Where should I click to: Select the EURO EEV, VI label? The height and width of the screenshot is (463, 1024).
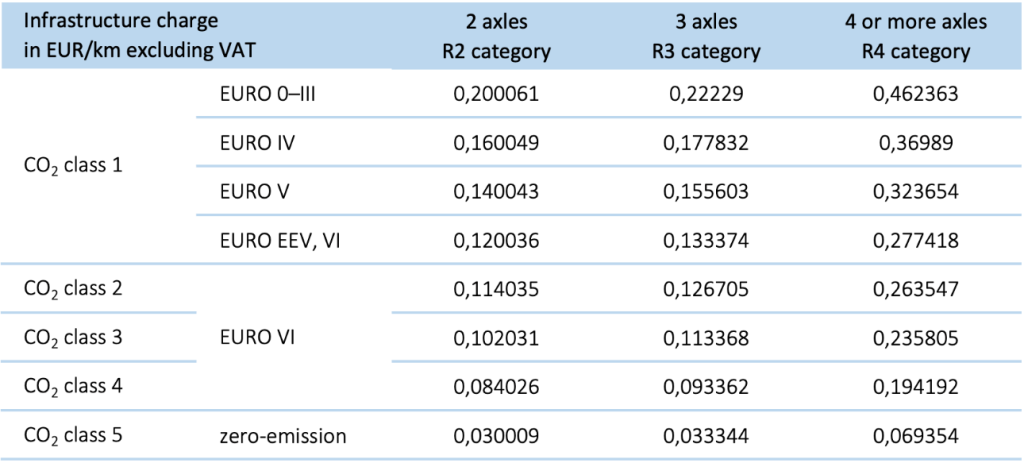(276, 239)
